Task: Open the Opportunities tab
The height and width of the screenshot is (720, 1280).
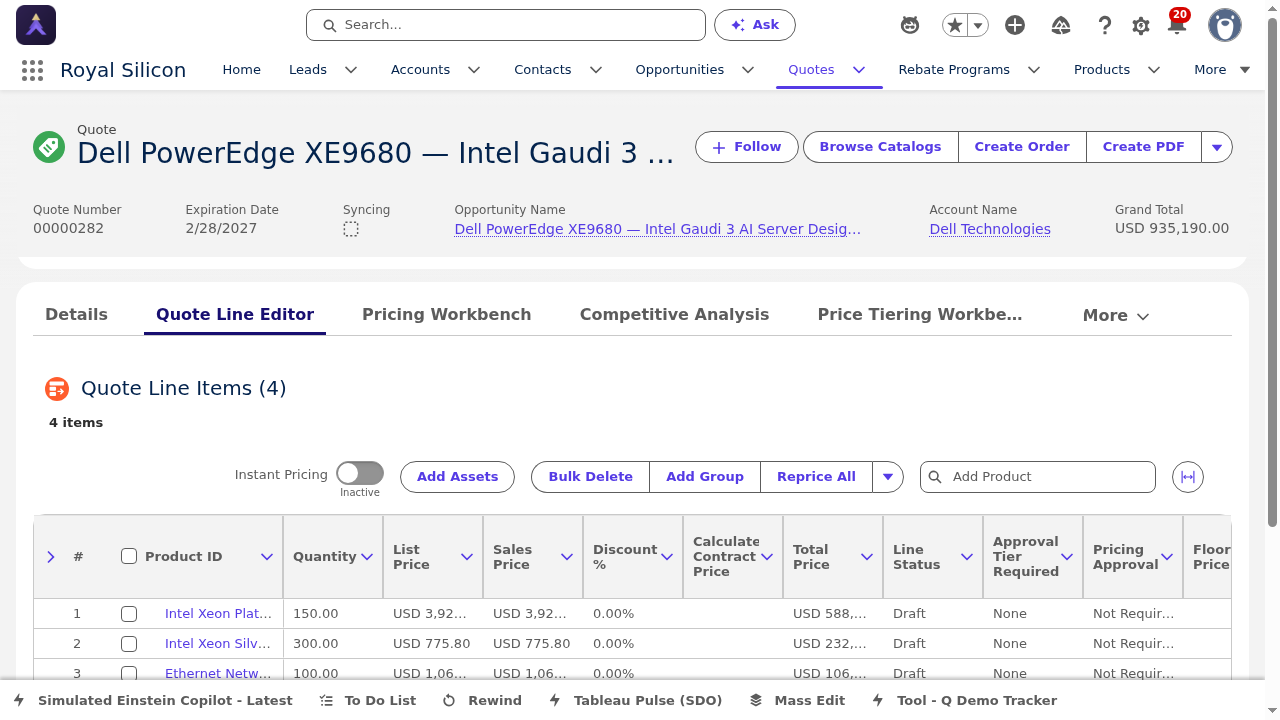Action: pyautogui.click(x=680, y=70)
